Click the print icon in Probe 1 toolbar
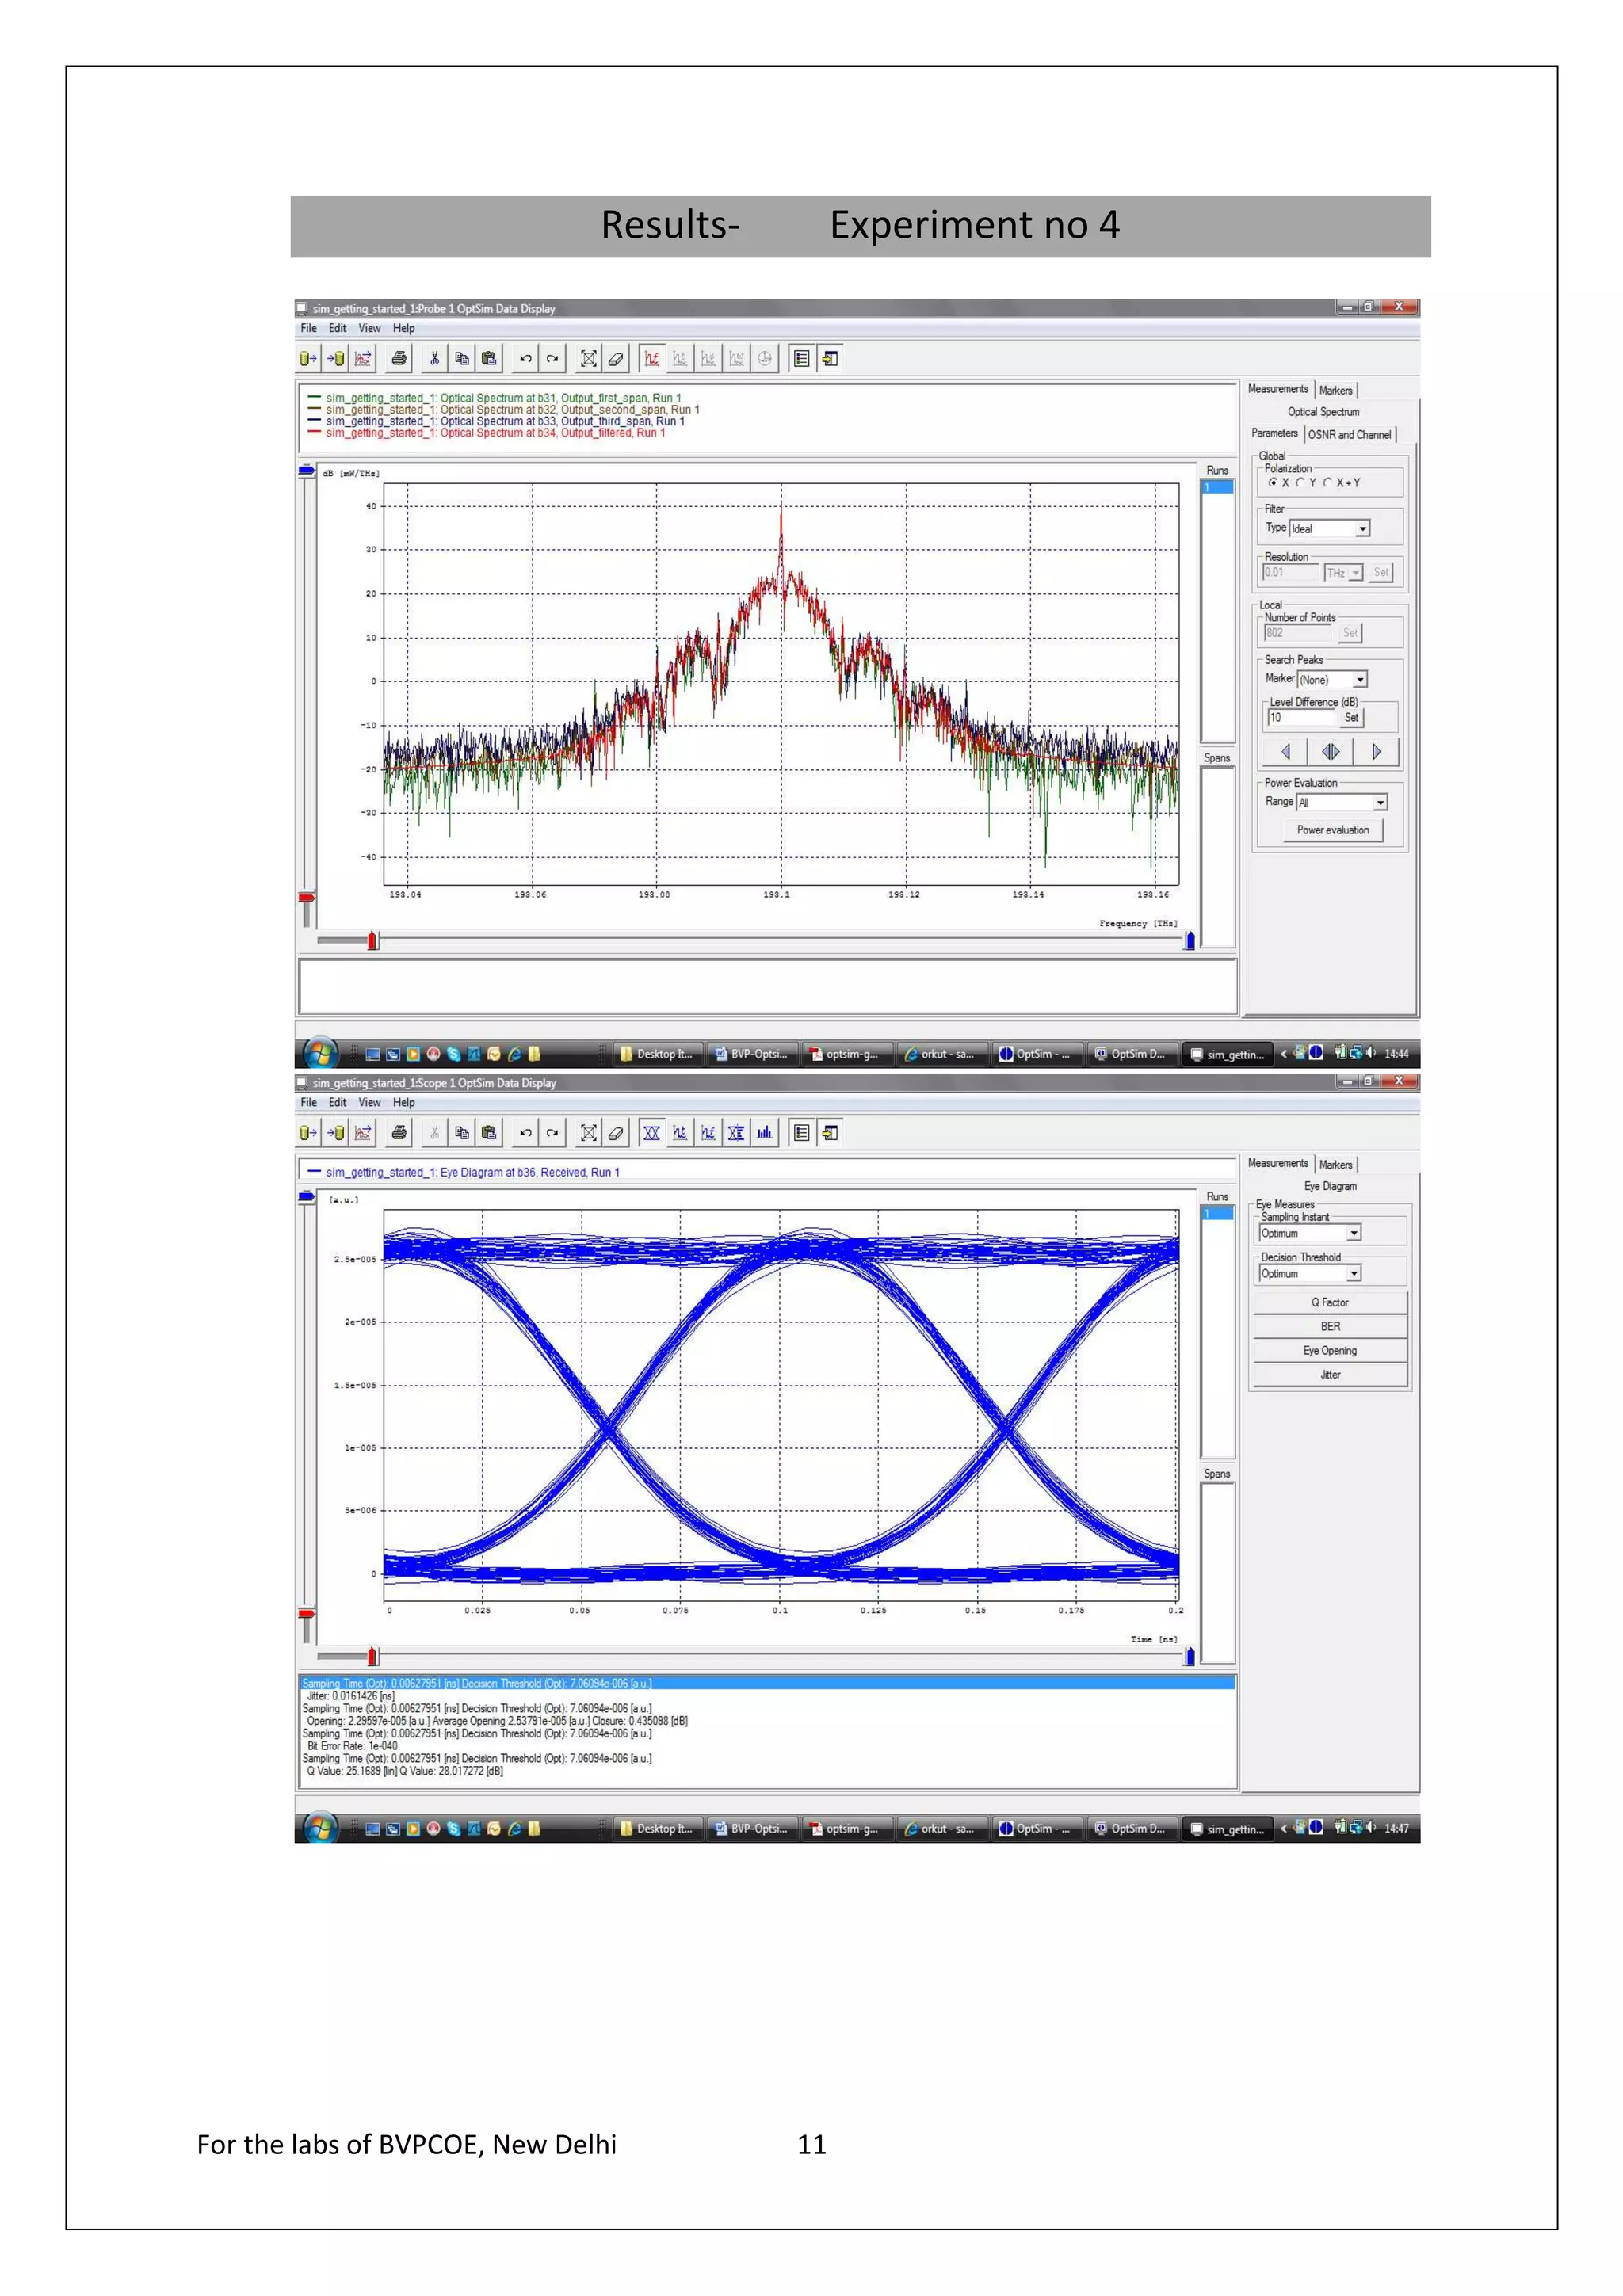Screen dimensions: 1623x2296 [x=399, y=358]
